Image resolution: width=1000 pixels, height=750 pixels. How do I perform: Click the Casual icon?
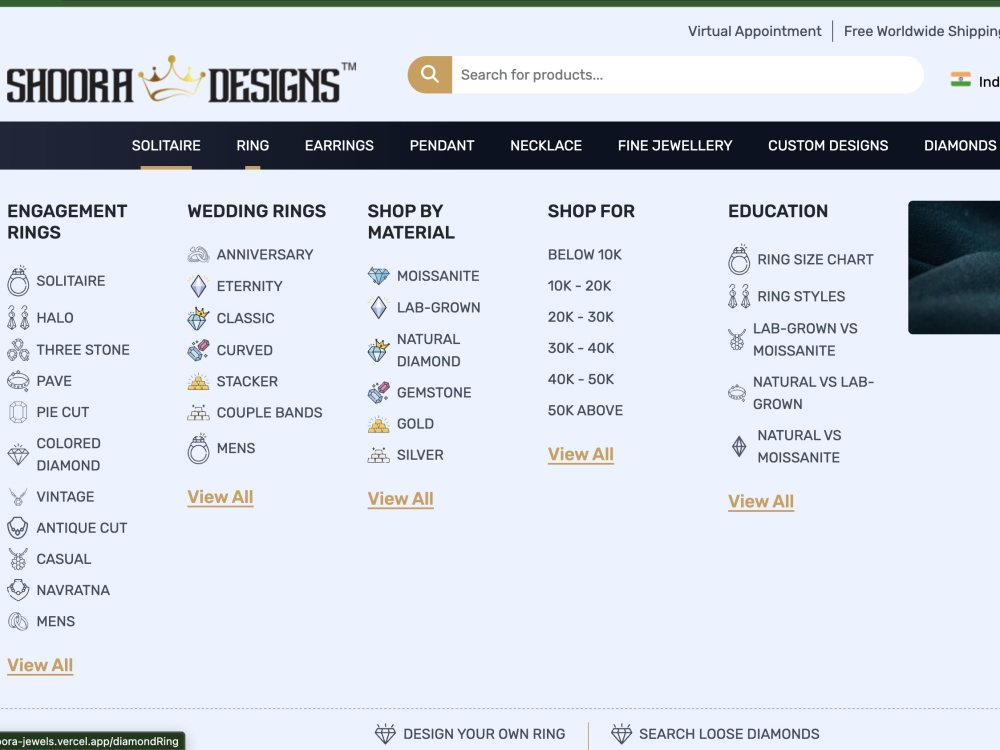tap(18, 559)
